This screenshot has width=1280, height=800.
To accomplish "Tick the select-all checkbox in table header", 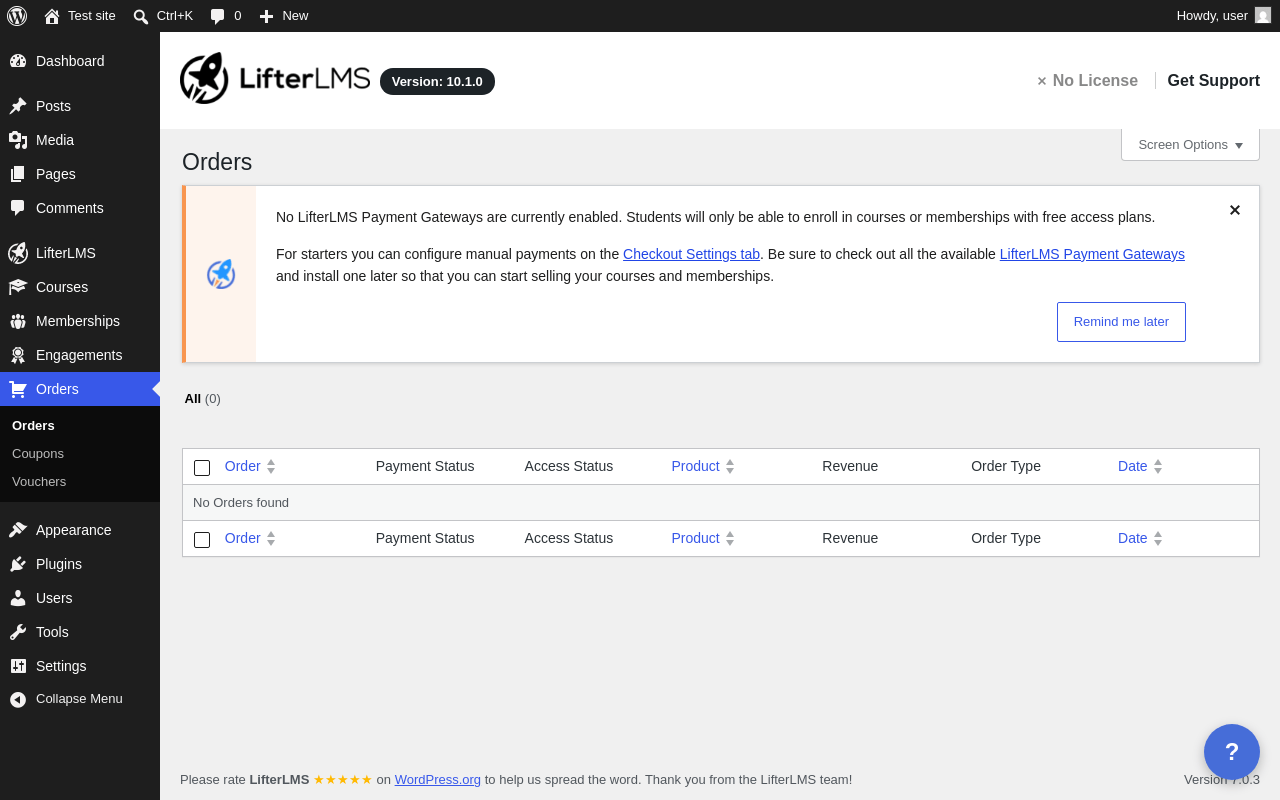I will 202,468.
